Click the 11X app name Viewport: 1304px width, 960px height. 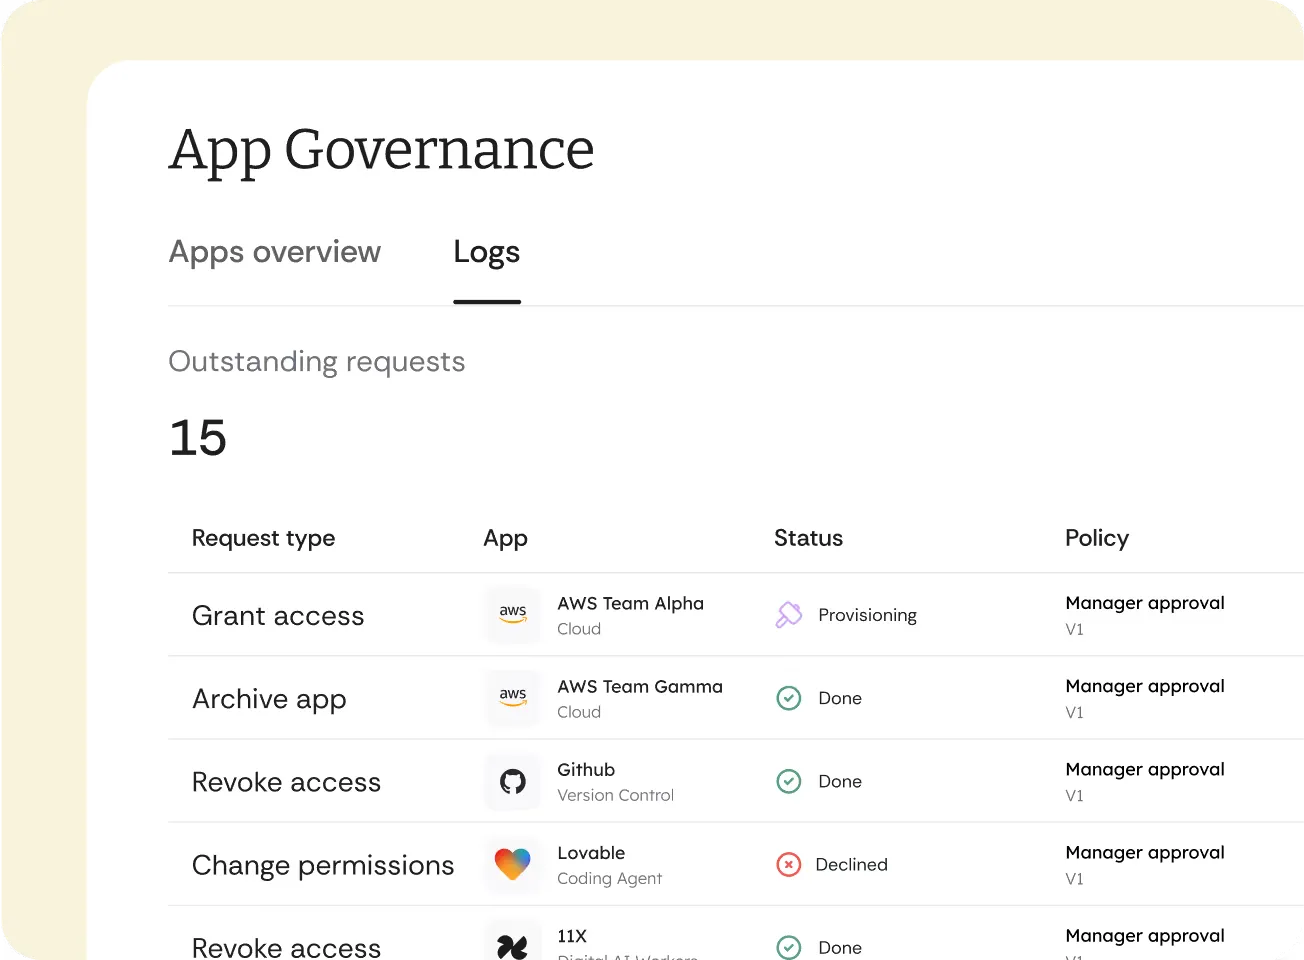coord(572,936)
